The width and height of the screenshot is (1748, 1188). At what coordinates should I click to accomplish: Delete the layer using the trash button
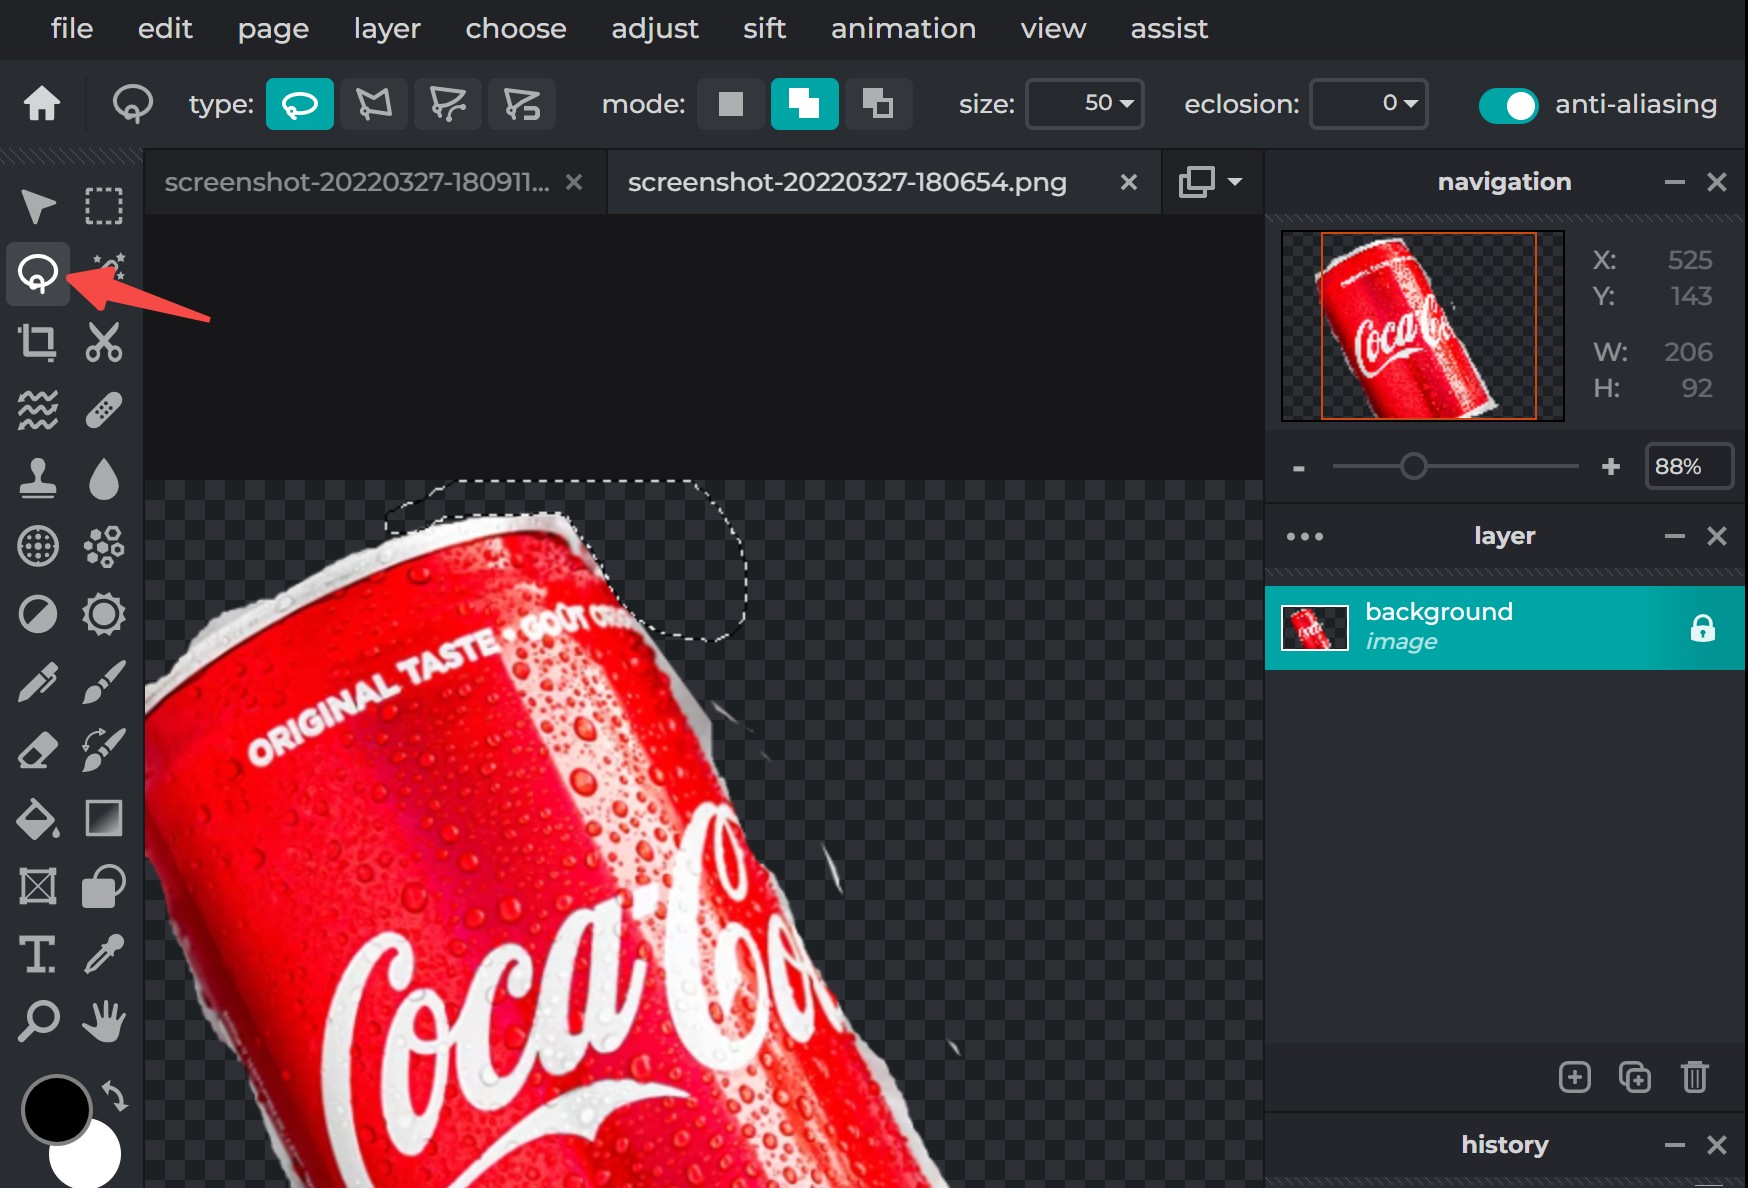tap(1695, 1077)
